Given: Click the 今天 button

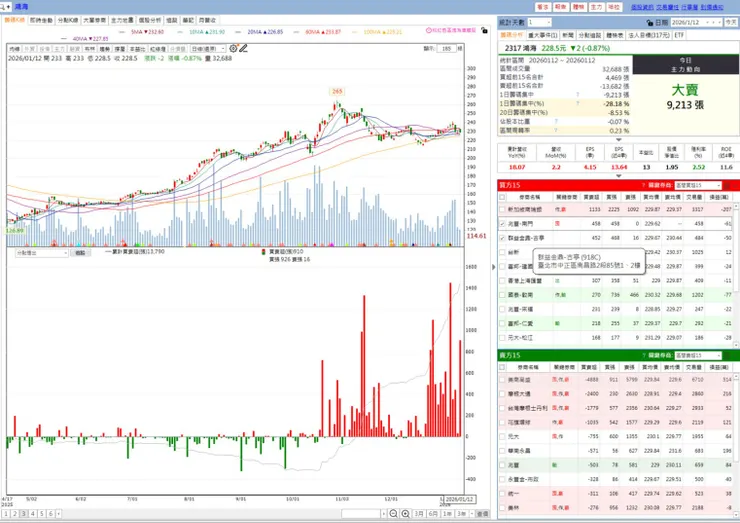Looking at the screenshot, I should 731,22.
